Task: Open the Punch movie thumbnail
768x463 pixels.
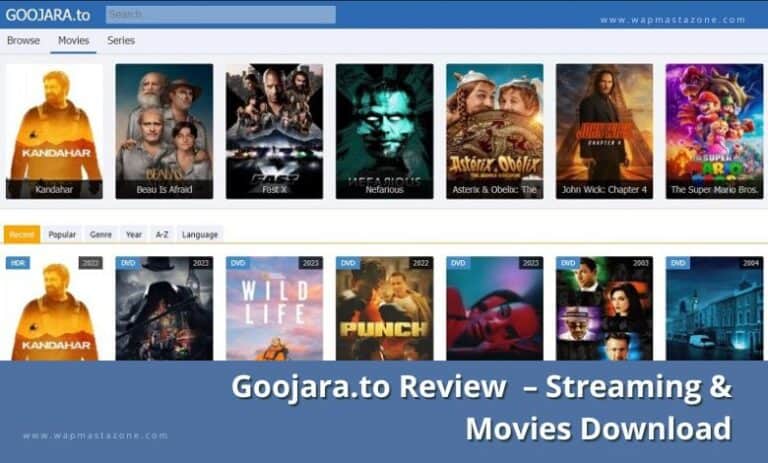Action: point(384,308)
